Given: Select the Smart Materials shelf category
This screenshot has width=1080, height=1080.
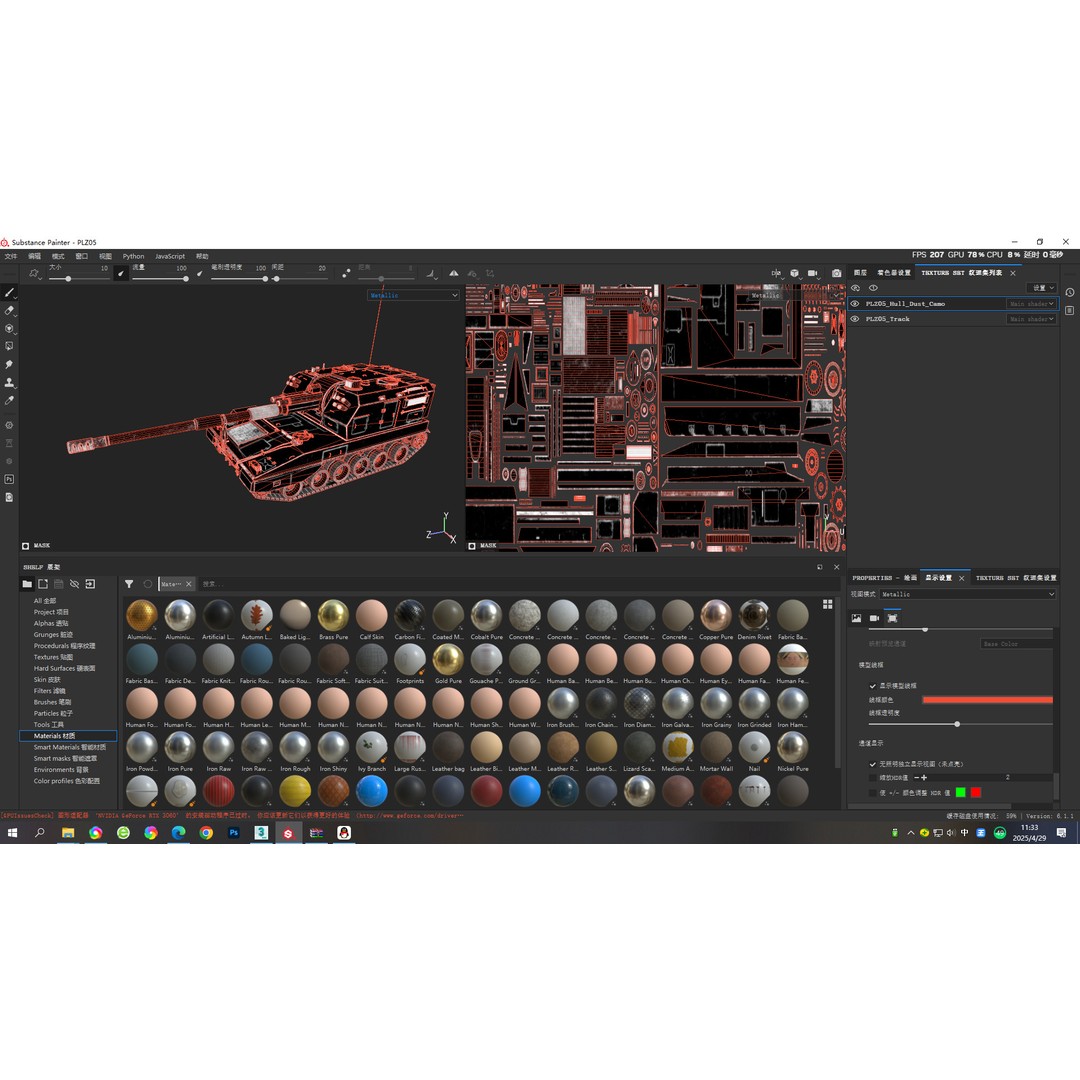Looking at the screenshot, I should [70, 747].
